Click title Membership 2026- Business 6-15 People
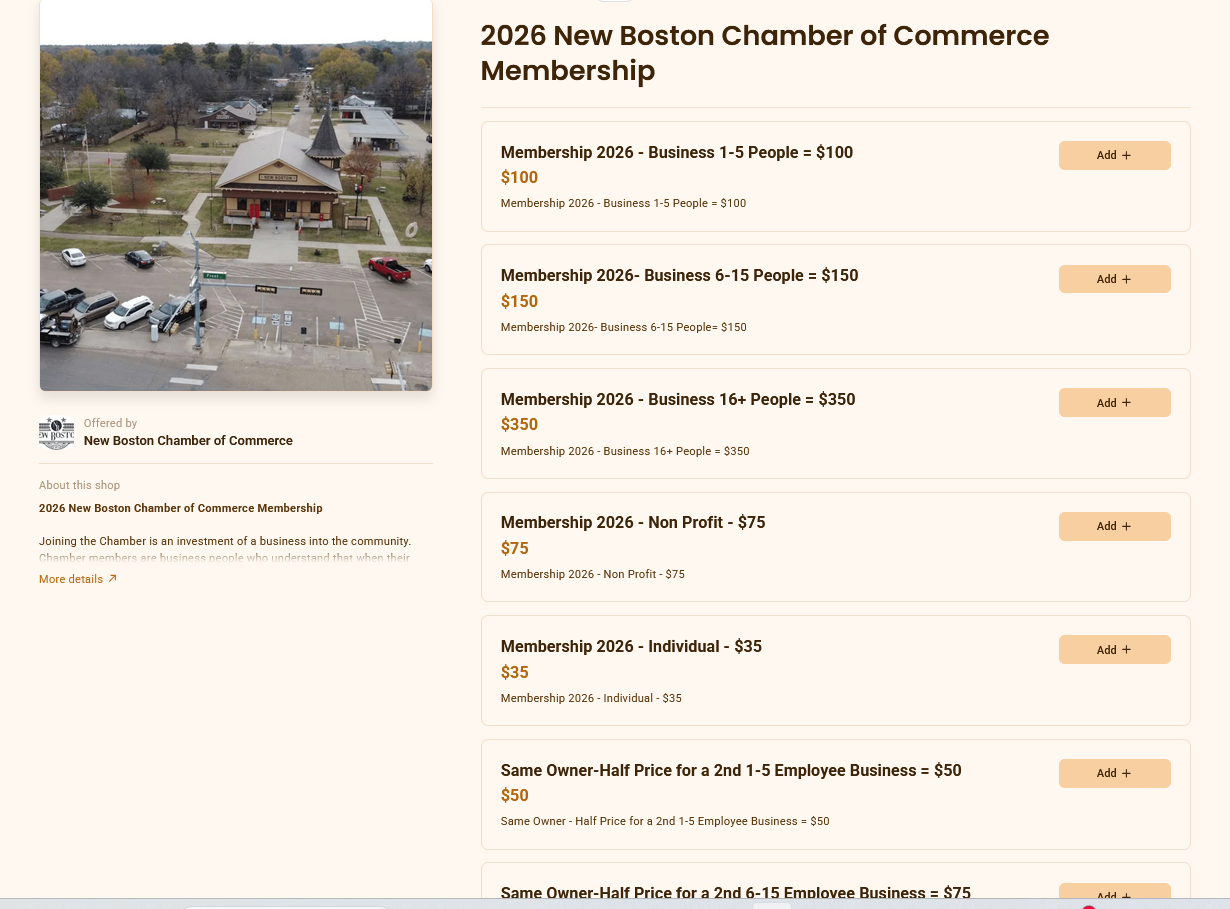 680,275
